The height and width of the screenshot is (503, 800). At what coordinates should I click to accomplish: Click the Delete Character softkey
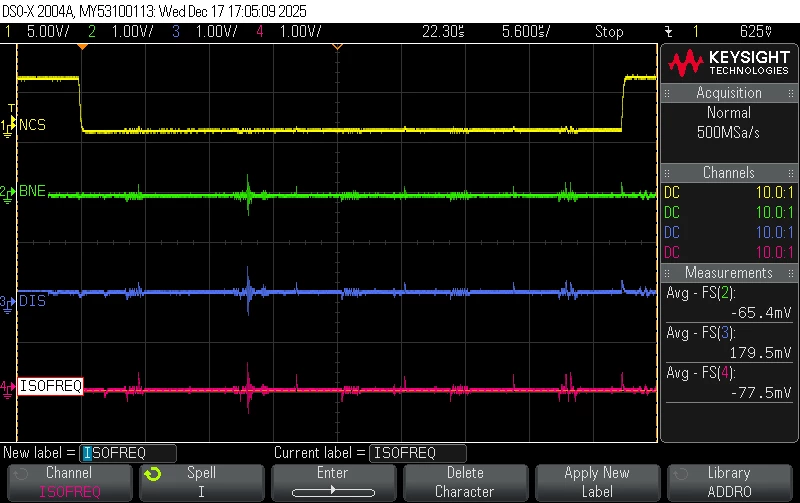[x=465, y=482]
